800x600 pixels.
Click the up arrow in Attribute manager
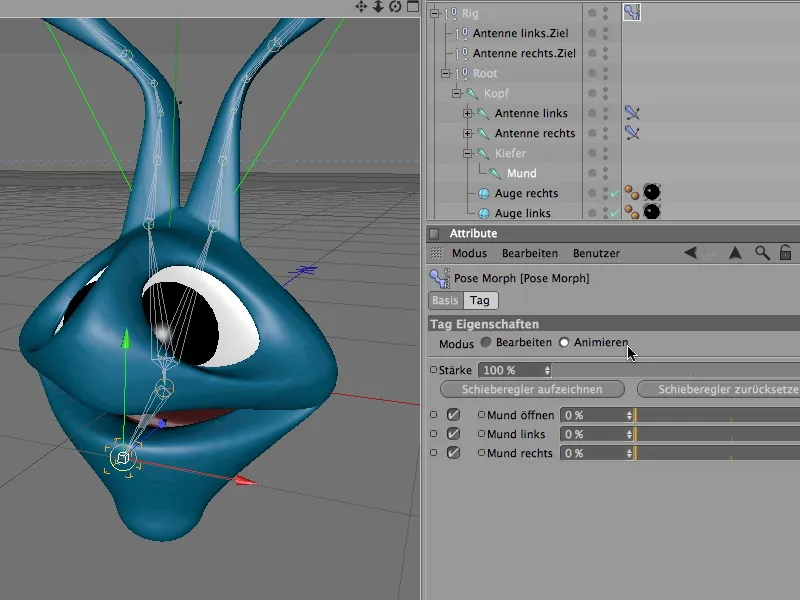(x=735, y=253)
